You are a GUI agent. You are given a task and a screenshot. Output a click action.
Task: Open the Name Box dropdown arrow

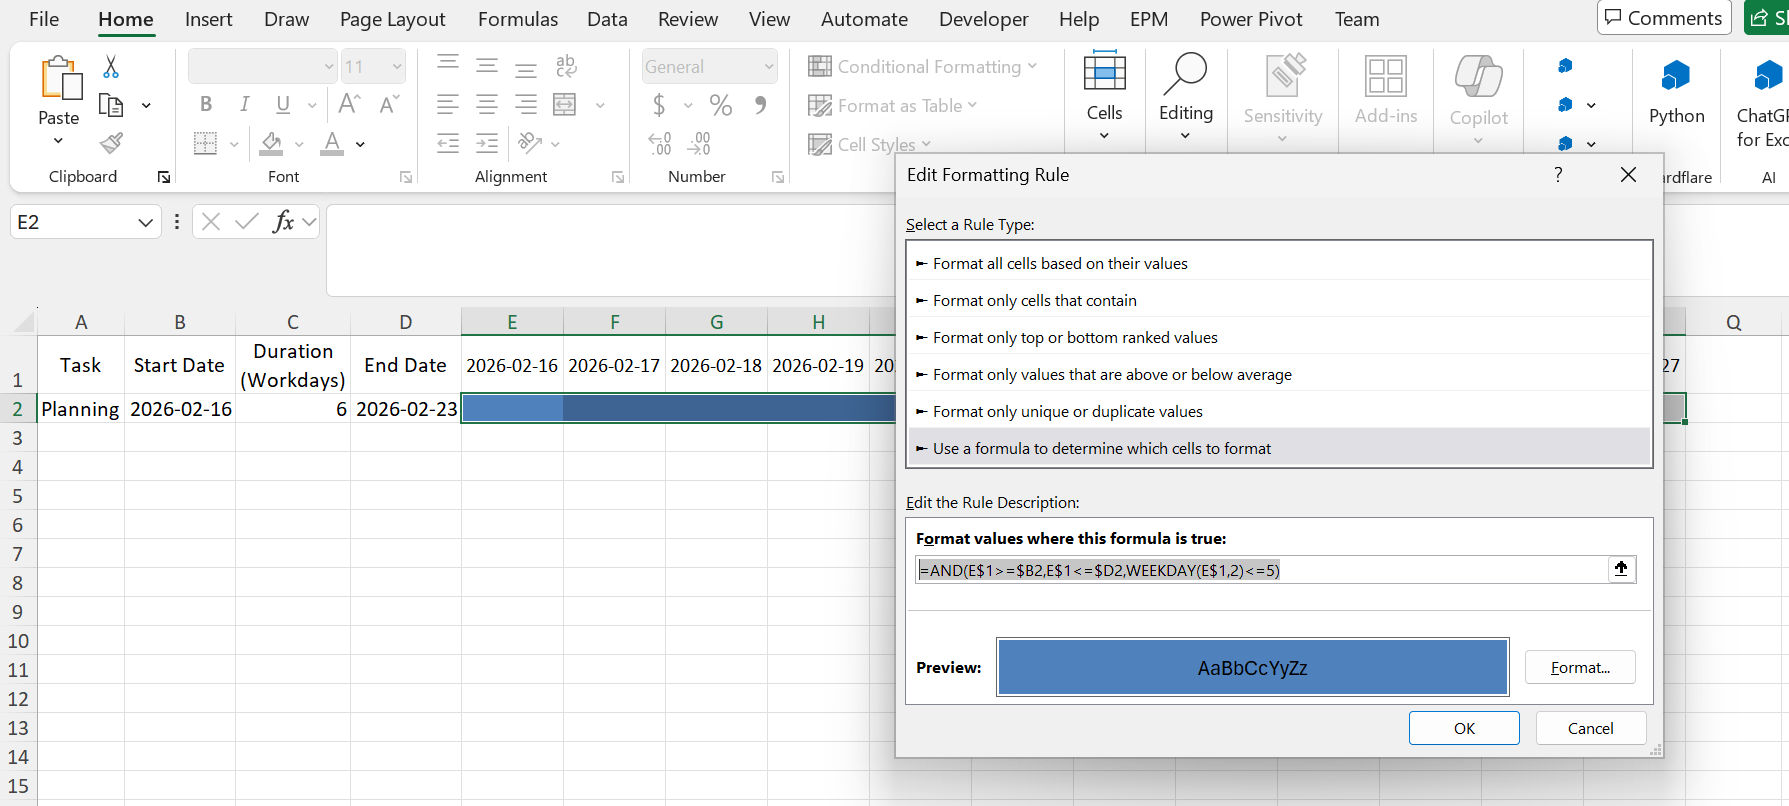coord(145,222)
